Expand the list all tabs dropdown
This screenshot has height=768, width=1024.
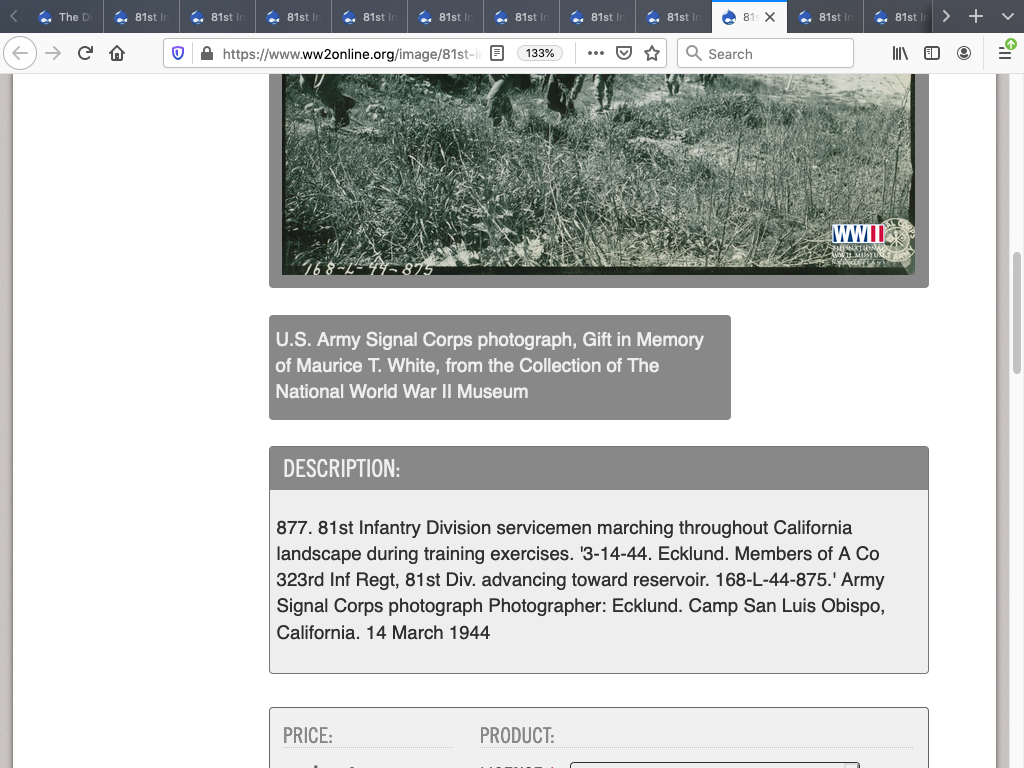1007,16
